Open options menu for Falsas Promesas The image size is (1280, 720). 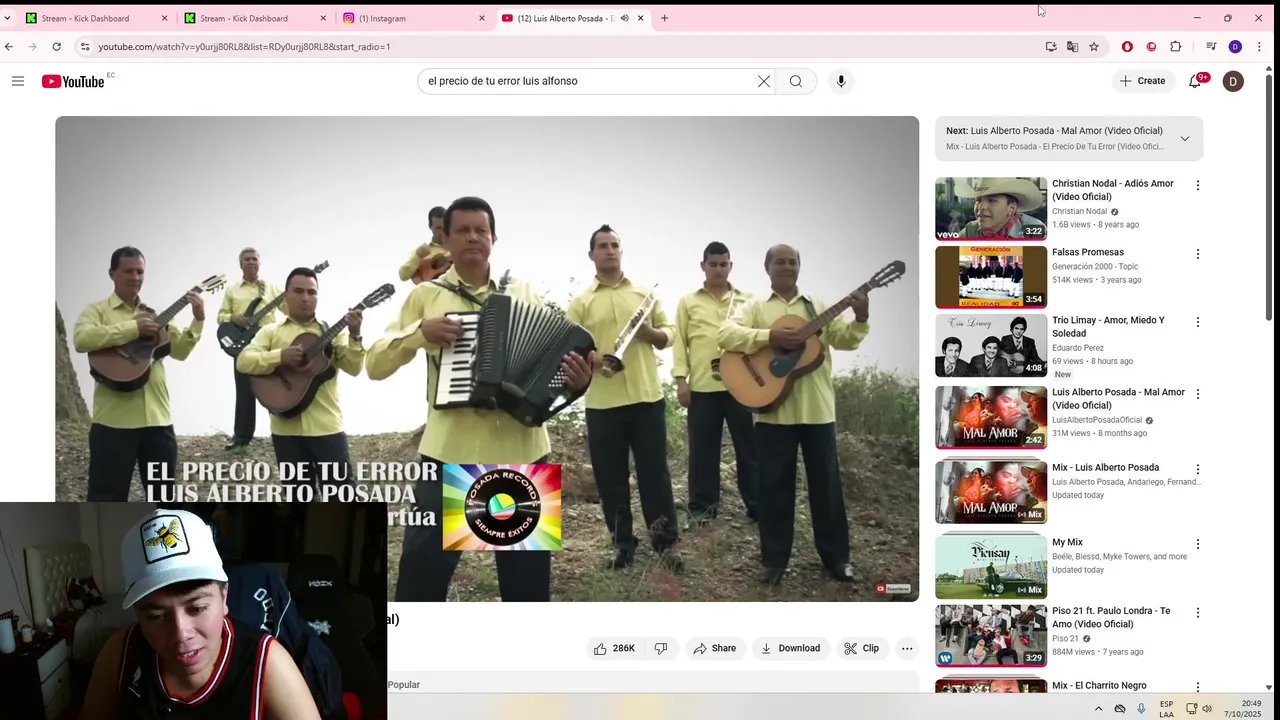(1197, 254)
